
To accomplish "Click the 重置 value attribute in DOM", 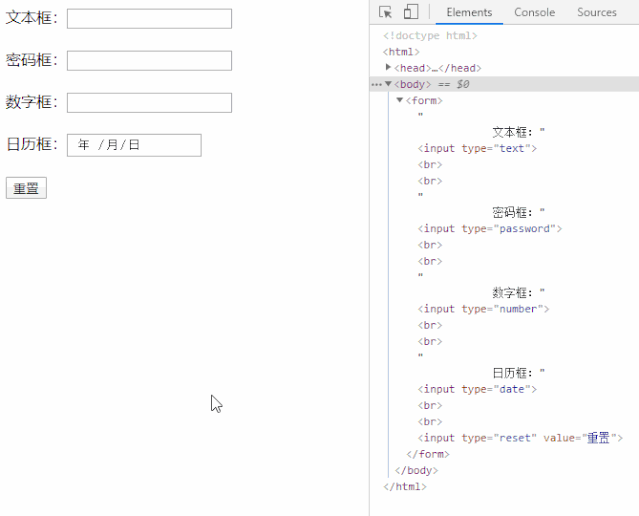I will point(598,438).
